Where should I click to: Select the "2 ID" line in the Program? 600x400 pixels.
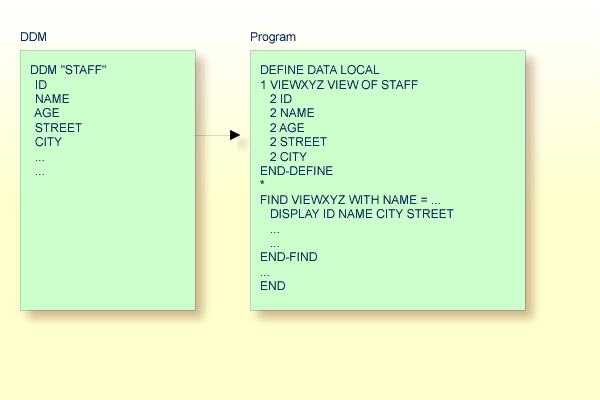(x=281, y=99)
